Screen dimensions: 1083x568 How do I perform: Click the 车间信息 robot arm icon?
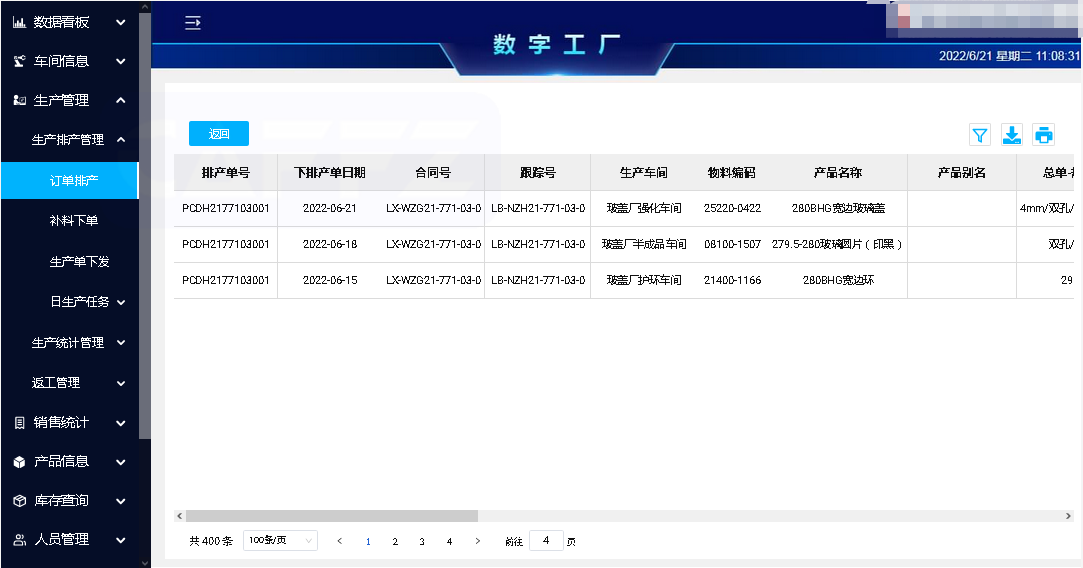[x=19, y=61]
